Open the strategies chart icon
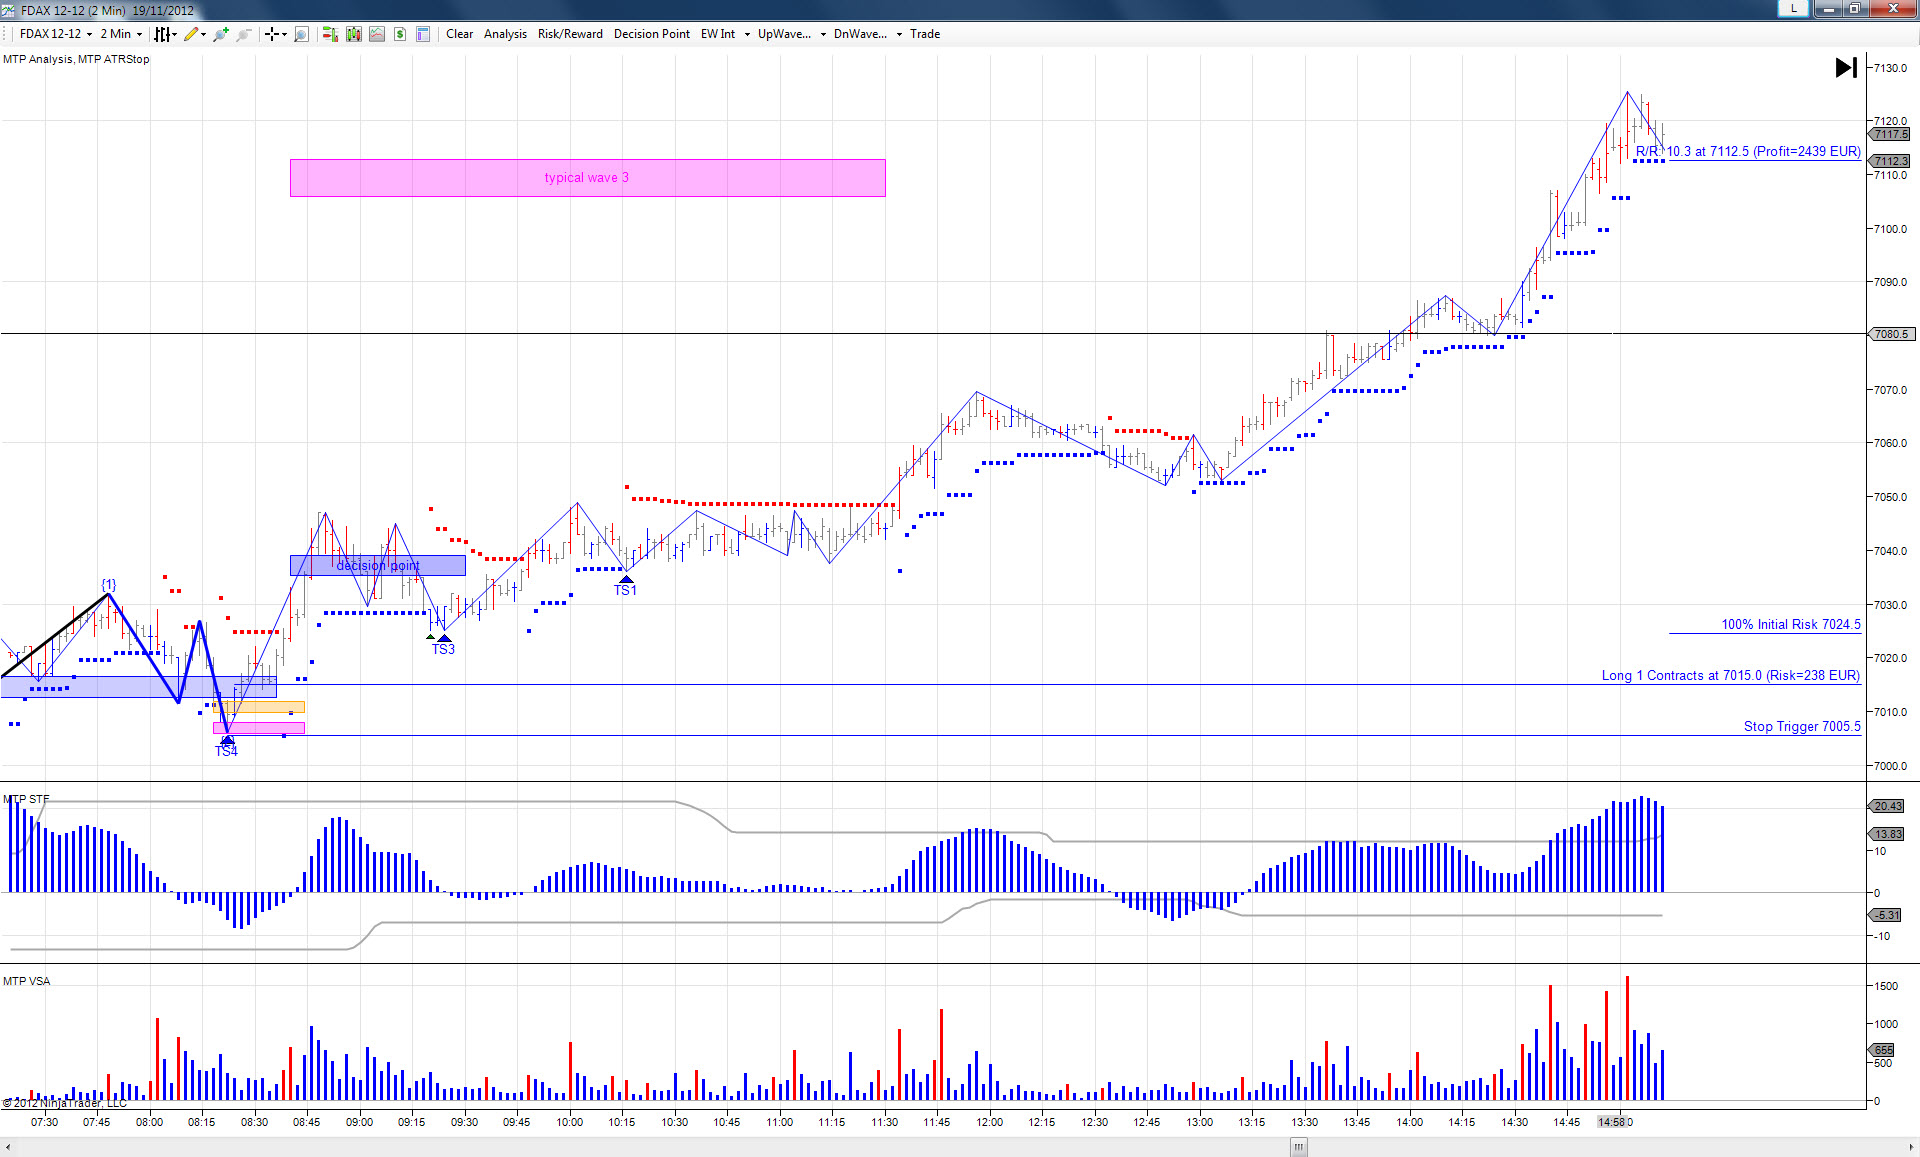1920x1157 pixels. (377, 34)
